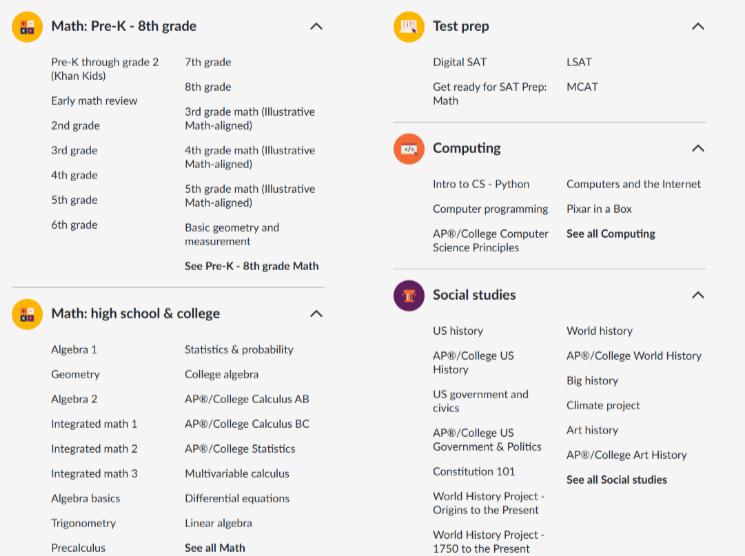The width and height of the screenshot is (745, 556).
Task: Collapse the Computing section chevron
Action: click(x=698, y=149)
